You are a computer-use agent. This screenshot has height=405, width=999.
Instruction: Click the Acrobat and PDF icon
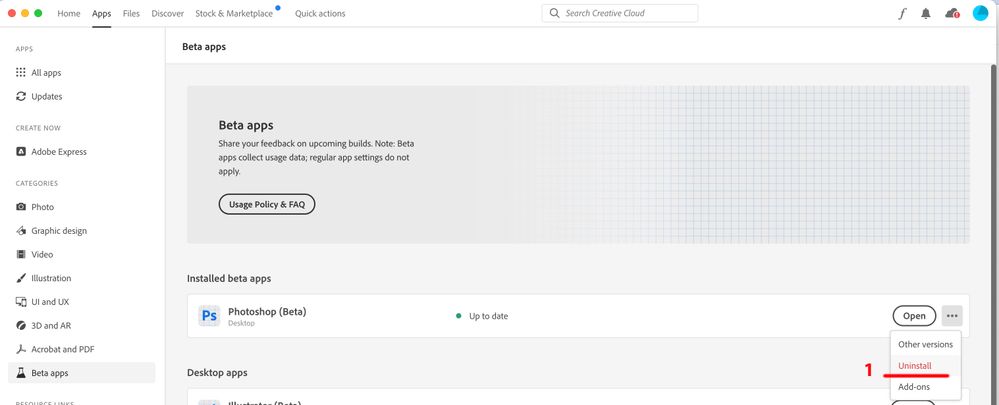click(21, 349)
